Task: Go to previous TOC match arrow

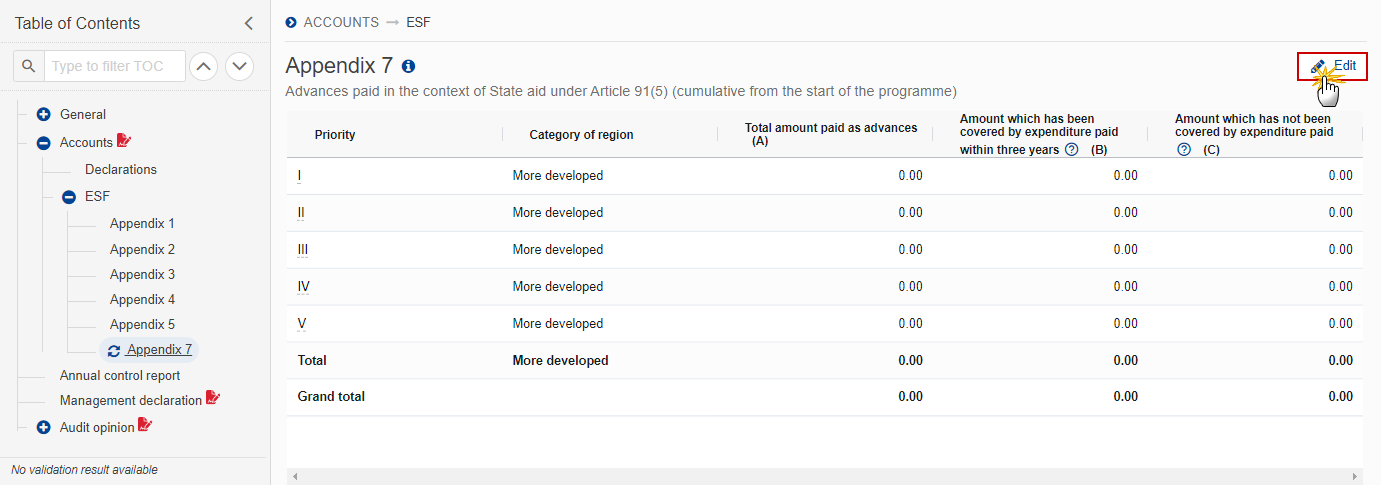Action: 203,66
